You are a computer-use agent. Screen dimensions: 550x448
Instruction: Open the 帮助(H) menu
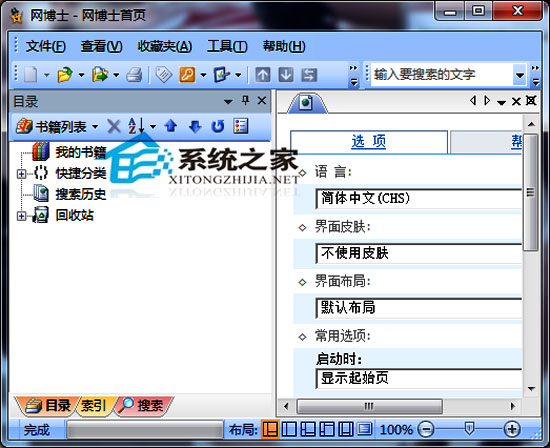(284, 46)
